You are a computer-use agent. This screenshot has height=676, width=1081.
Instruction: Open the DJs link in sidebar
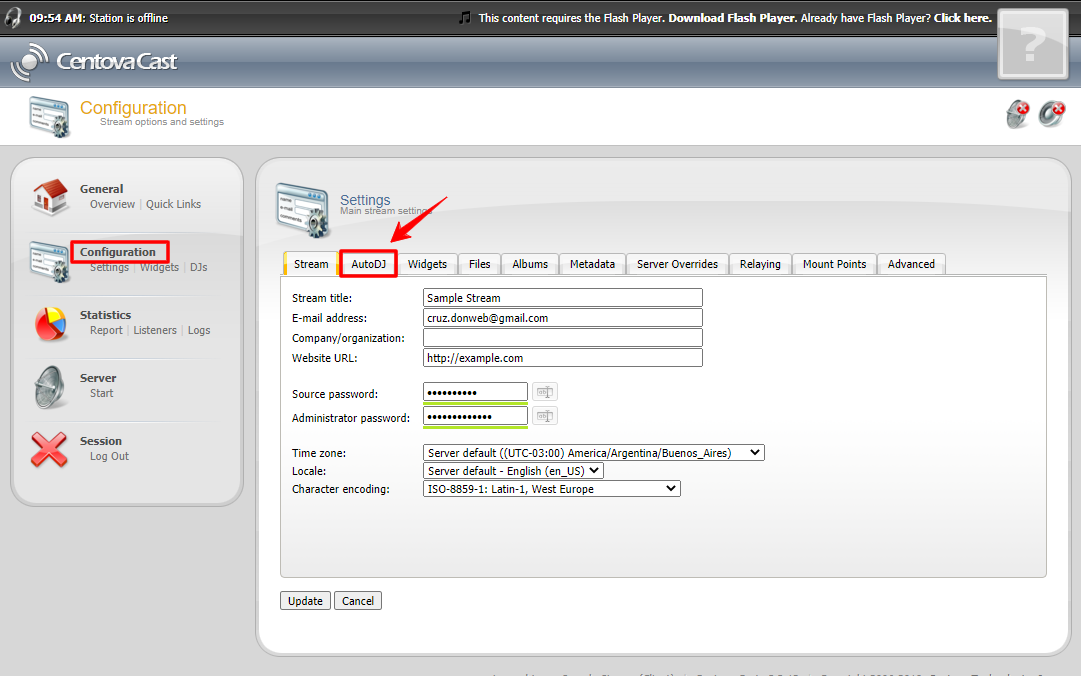(x=199, y=267)
